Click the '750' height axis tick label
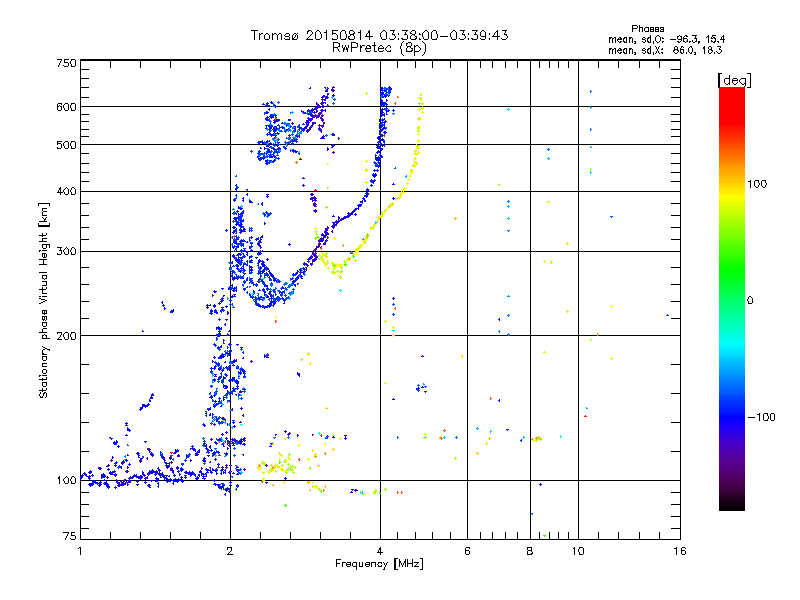 click(x=66, y=63)
